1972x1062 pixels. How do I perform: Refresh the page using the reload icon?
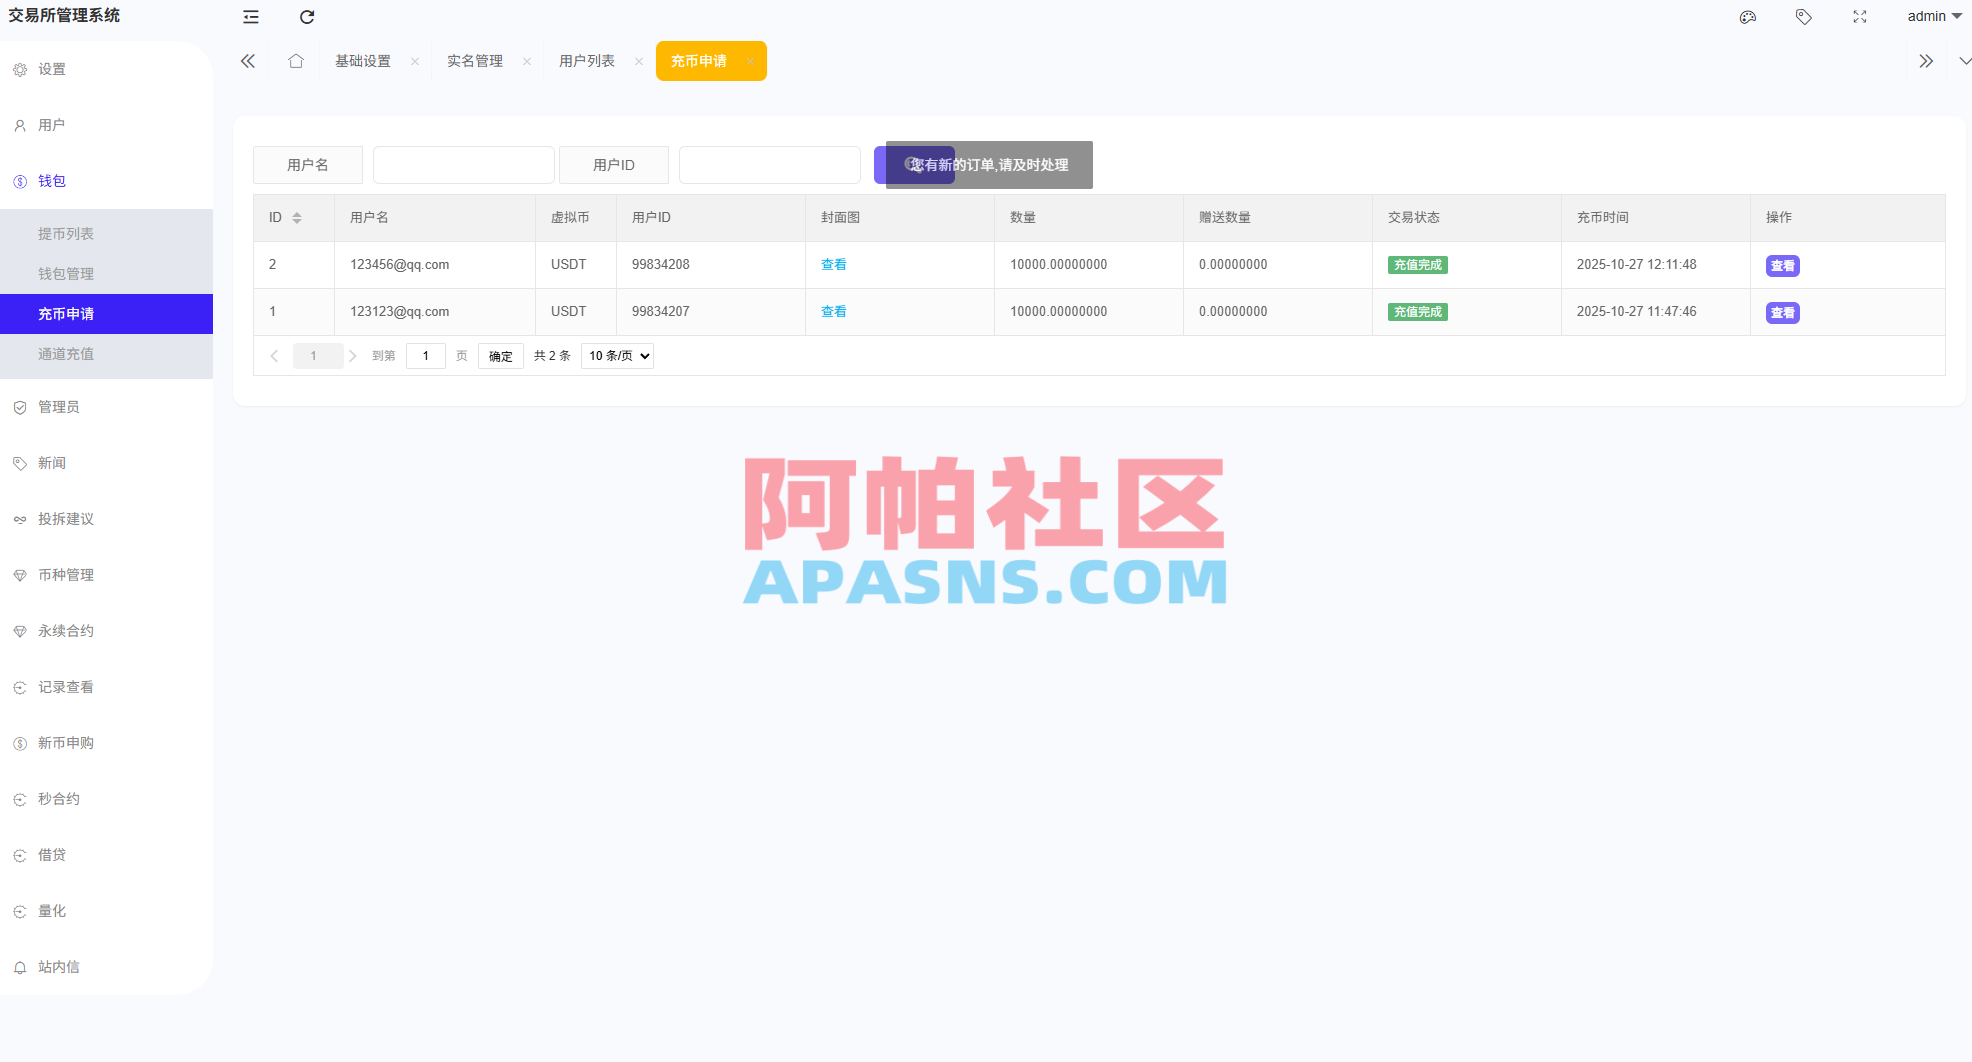pyautogui.click(x=306, y=16)
